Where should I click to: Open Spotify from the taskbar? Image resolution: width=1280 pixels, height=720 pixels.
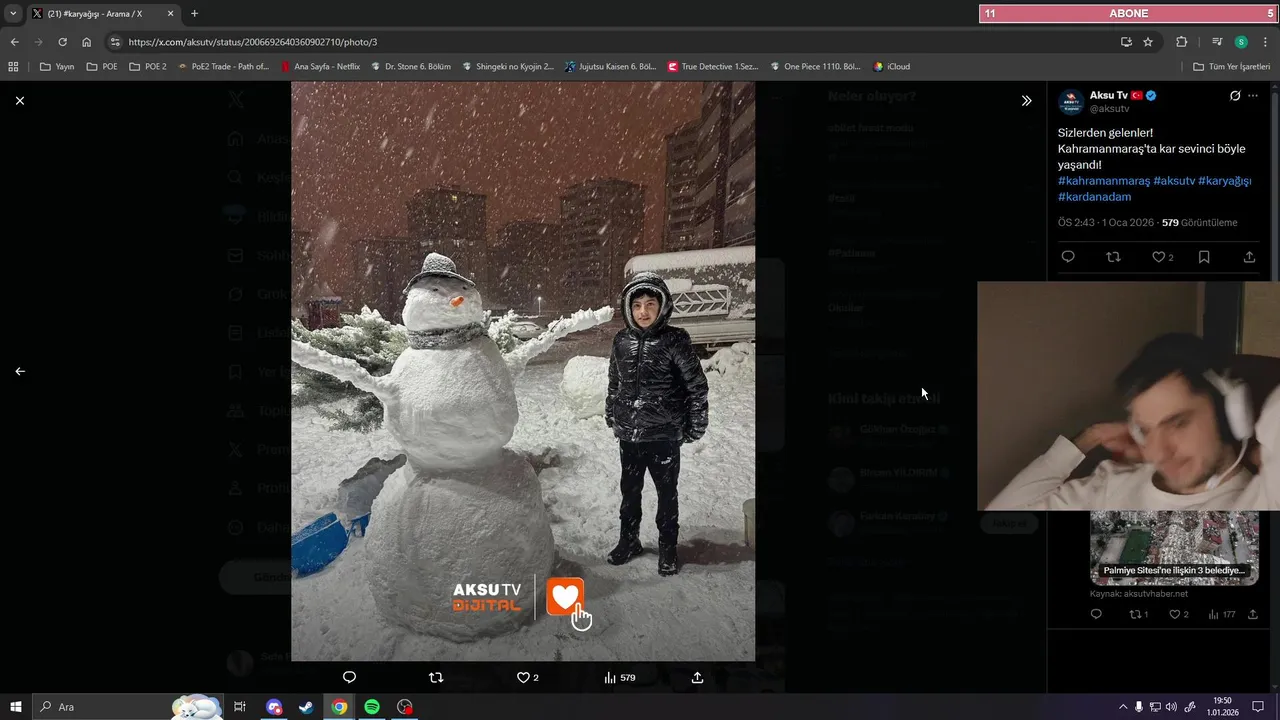click(371, 707)
